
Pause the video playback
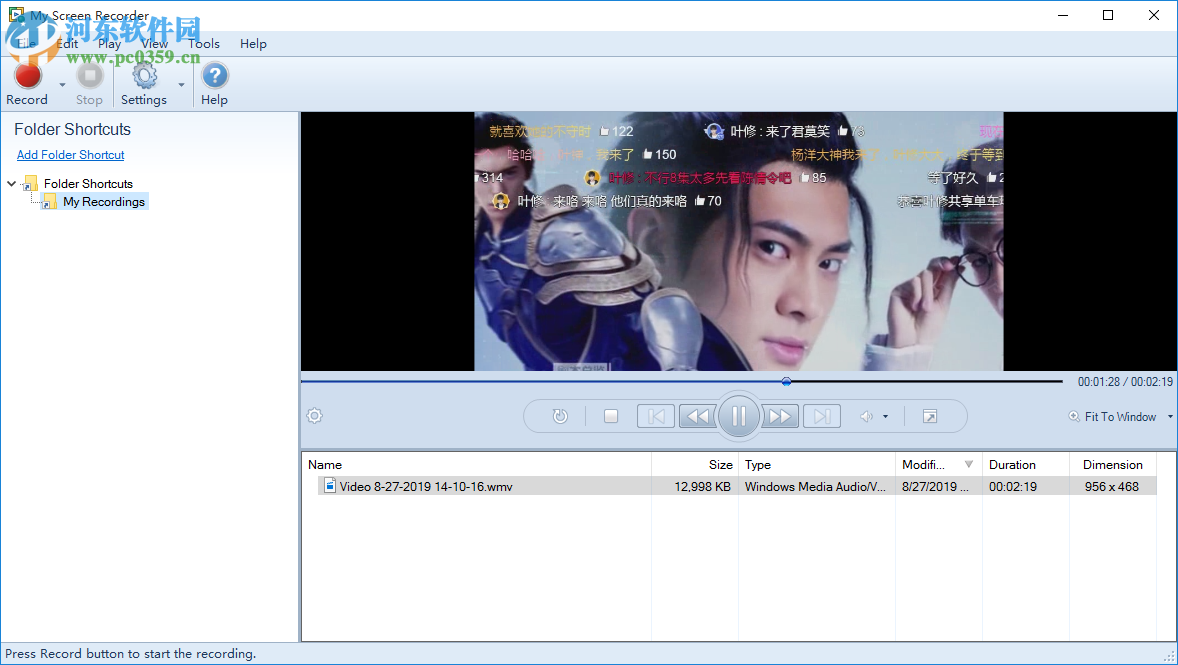click(x=739, y=416)
